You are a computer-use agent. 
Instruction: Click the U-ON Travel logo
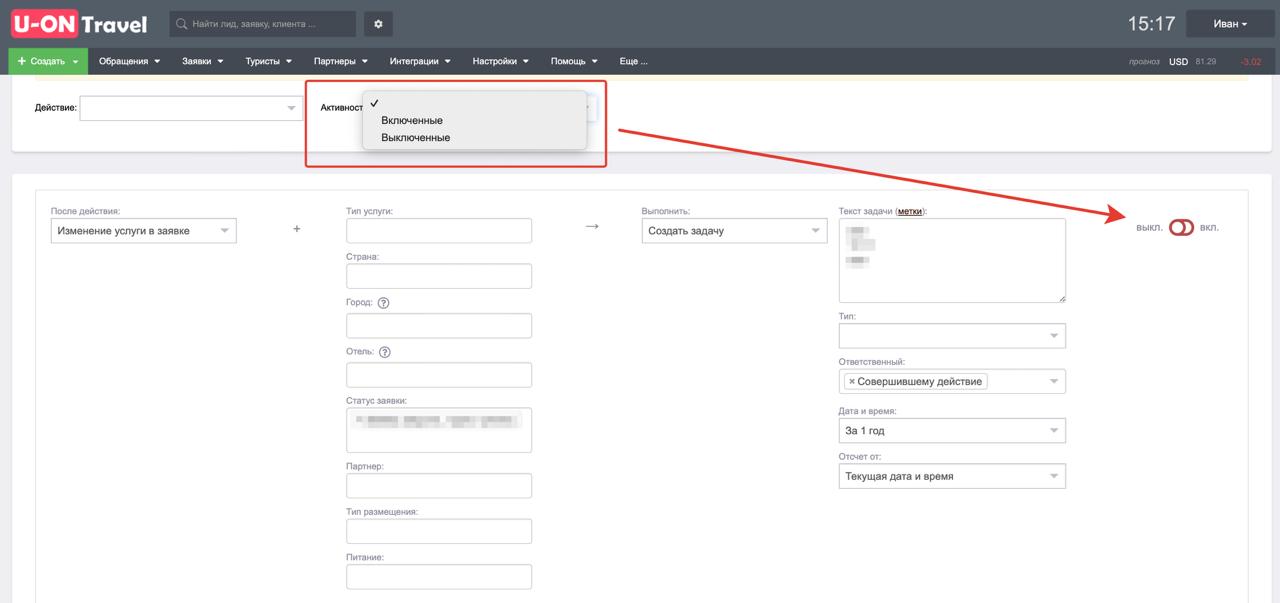[78, 24]
